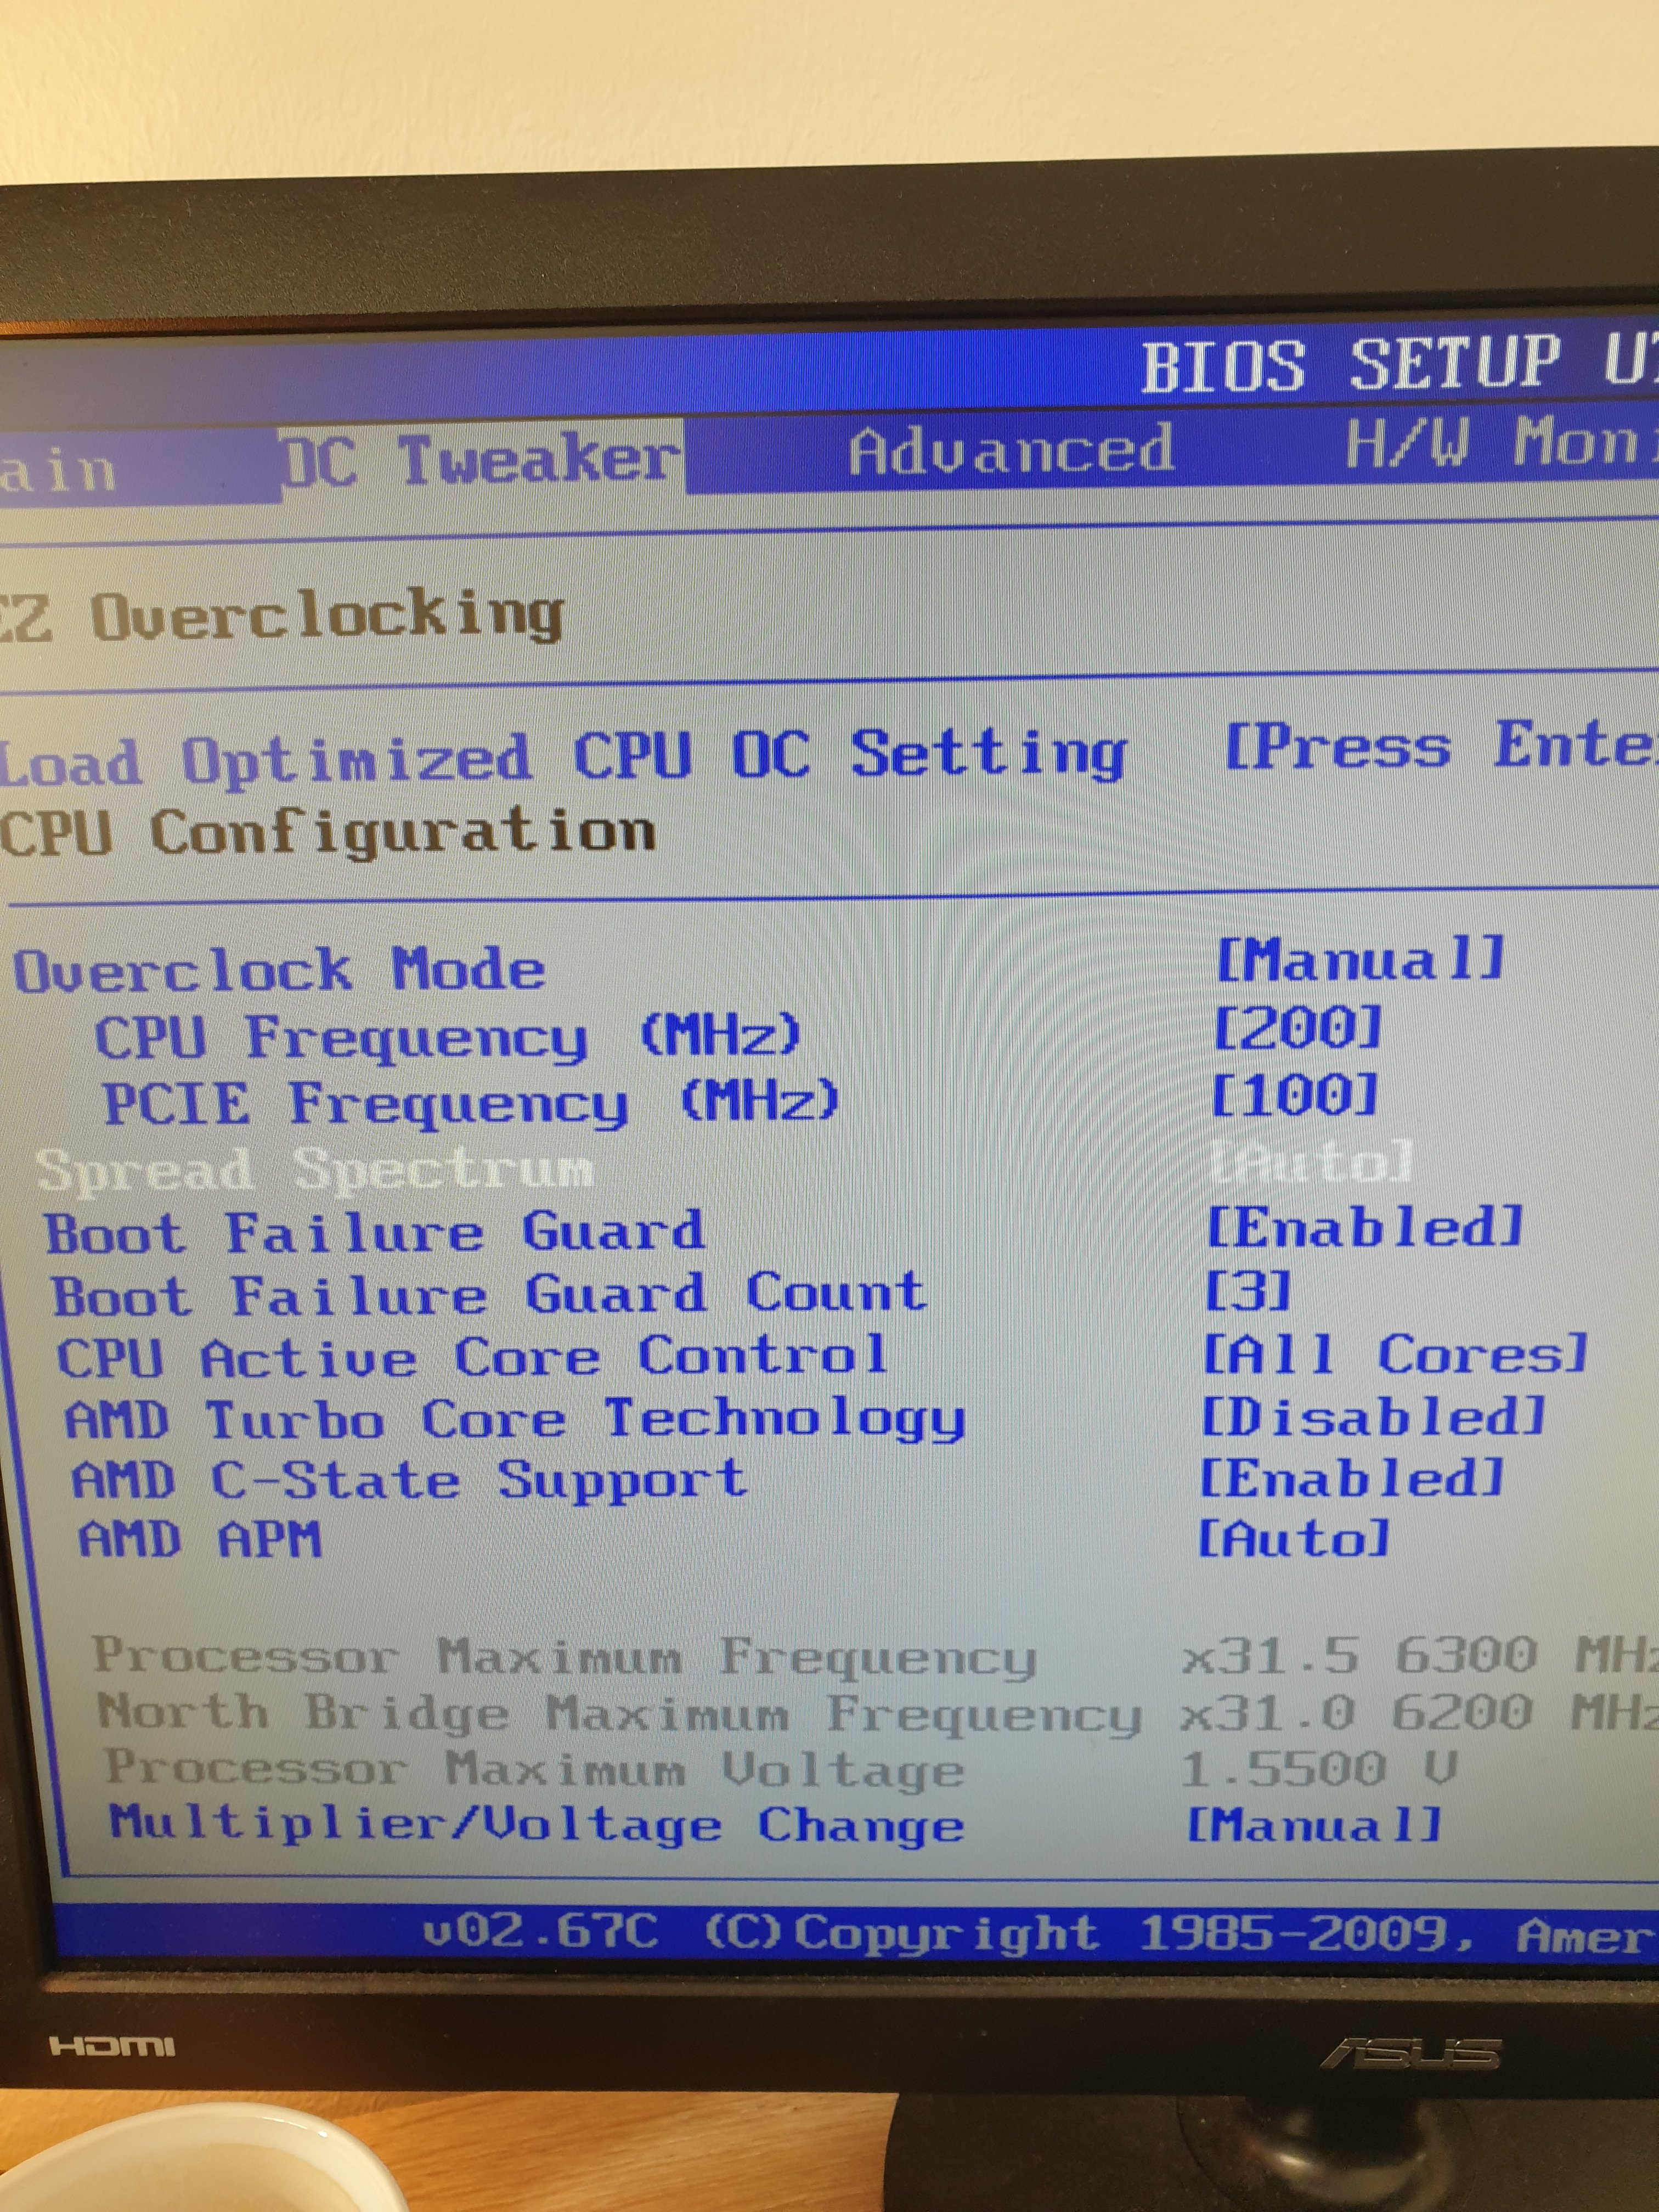Screen dimensions: 1659x2212
Task: Toggle the AMD C-State Support Enabled setting
Action: [x=1351, y=1478]
